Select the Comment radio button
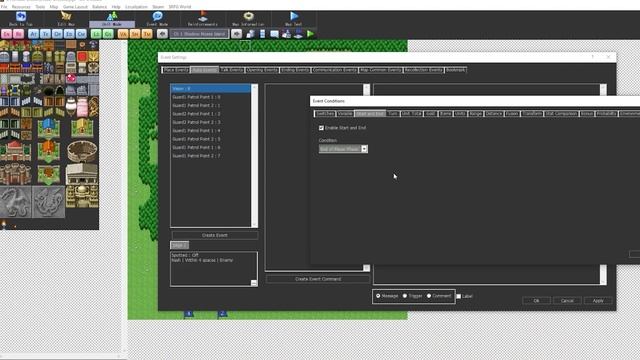This screenshot has width=640, height=360. (429, 296)
